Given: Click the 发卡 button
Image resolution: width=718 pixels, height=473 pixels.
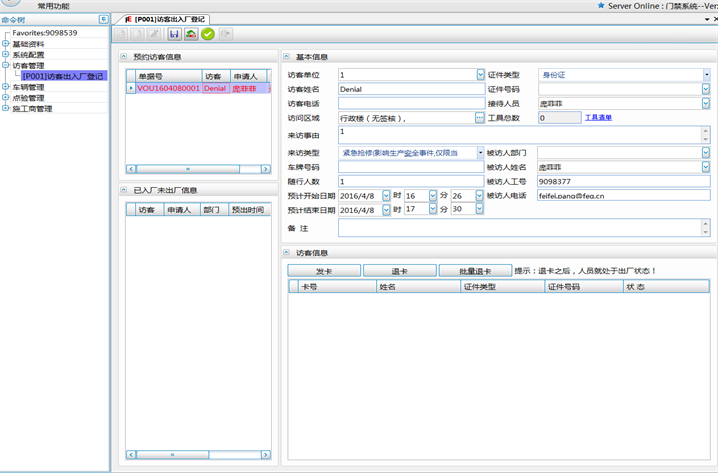Looking at the screenshot, I should click(x=323, y=271).
